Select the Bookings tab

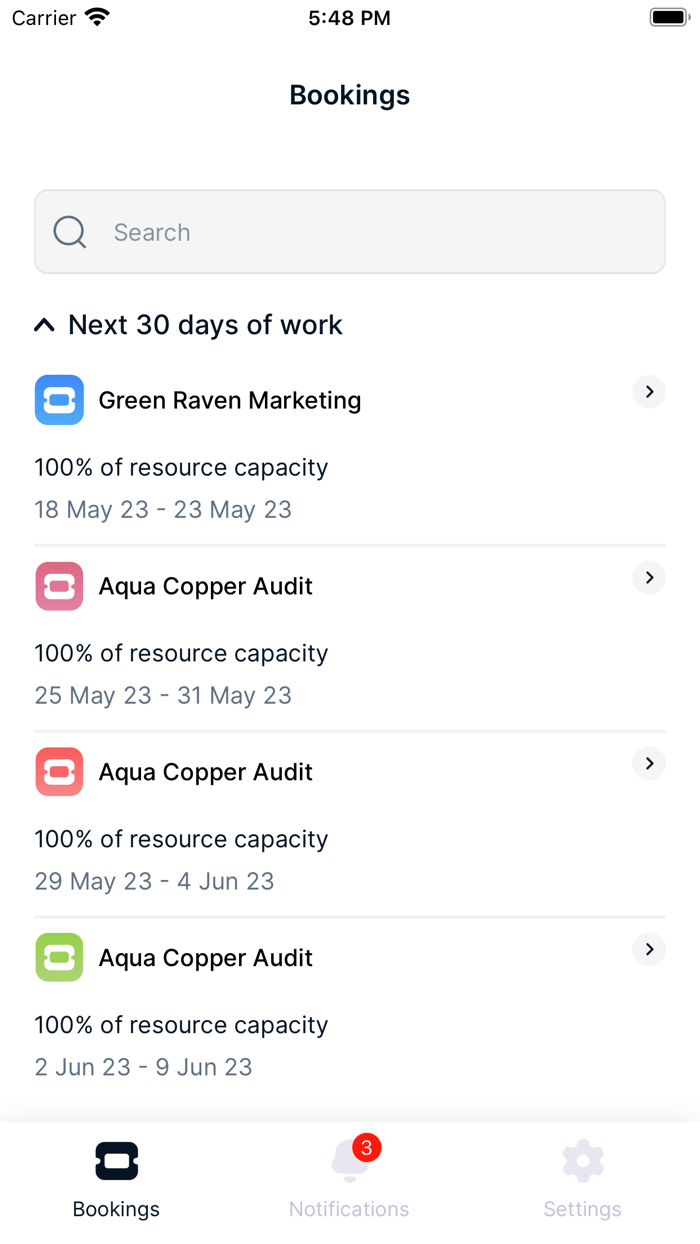[x=116, y=1180]
